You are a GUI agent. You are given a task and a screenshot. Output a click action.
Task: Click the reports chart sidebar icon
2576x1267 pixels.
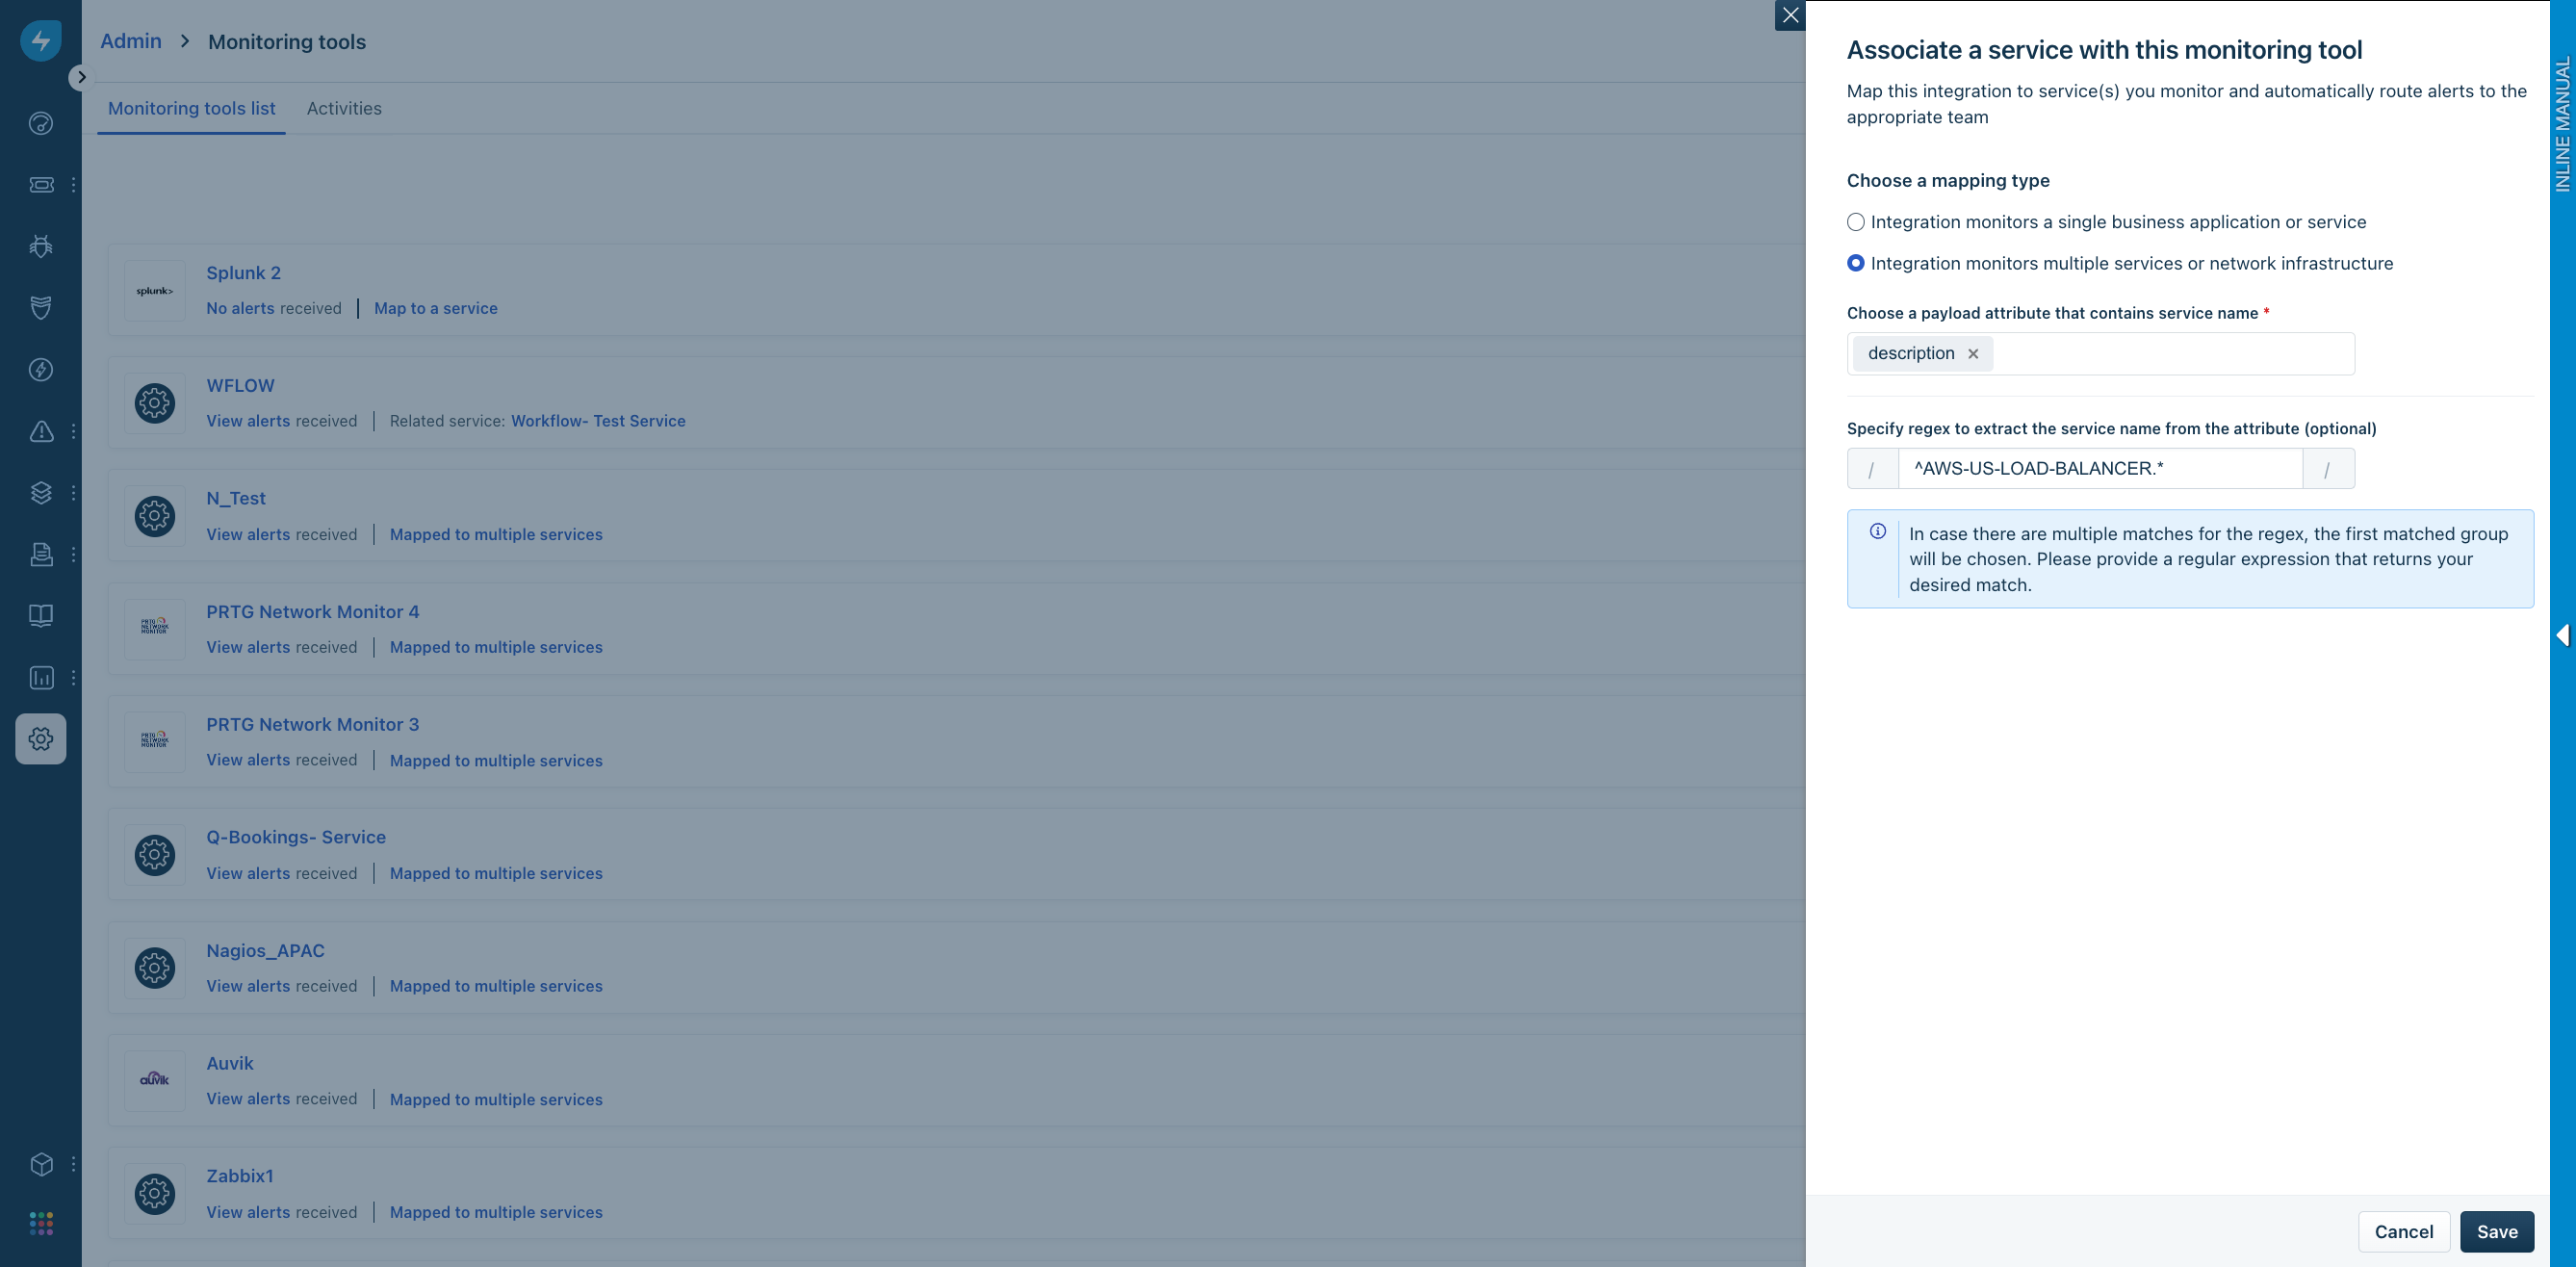pos(41,678)
